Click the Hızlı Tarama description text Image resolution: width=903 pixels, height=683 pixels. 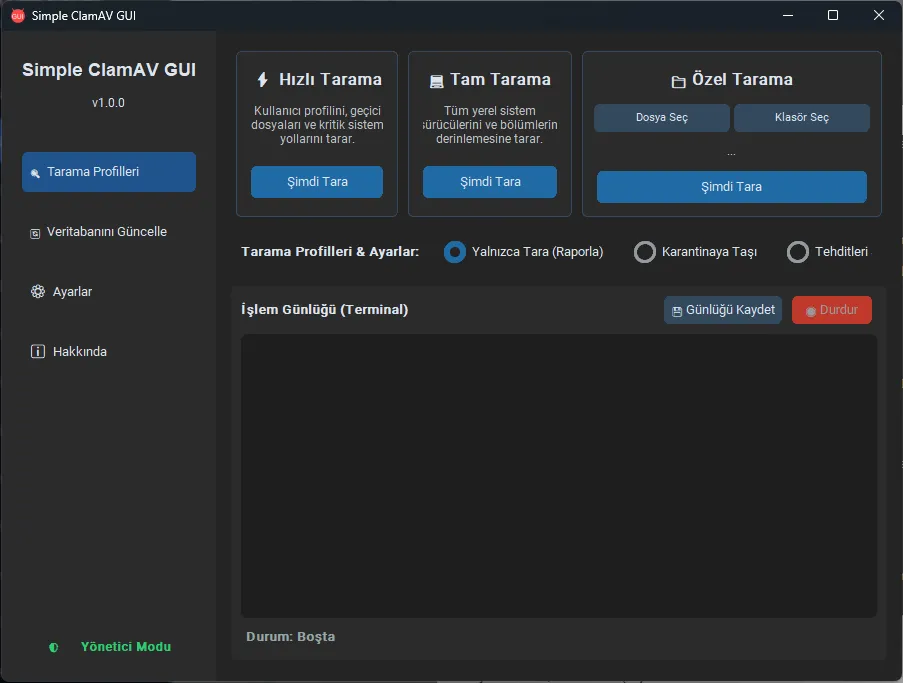[317, 125]
